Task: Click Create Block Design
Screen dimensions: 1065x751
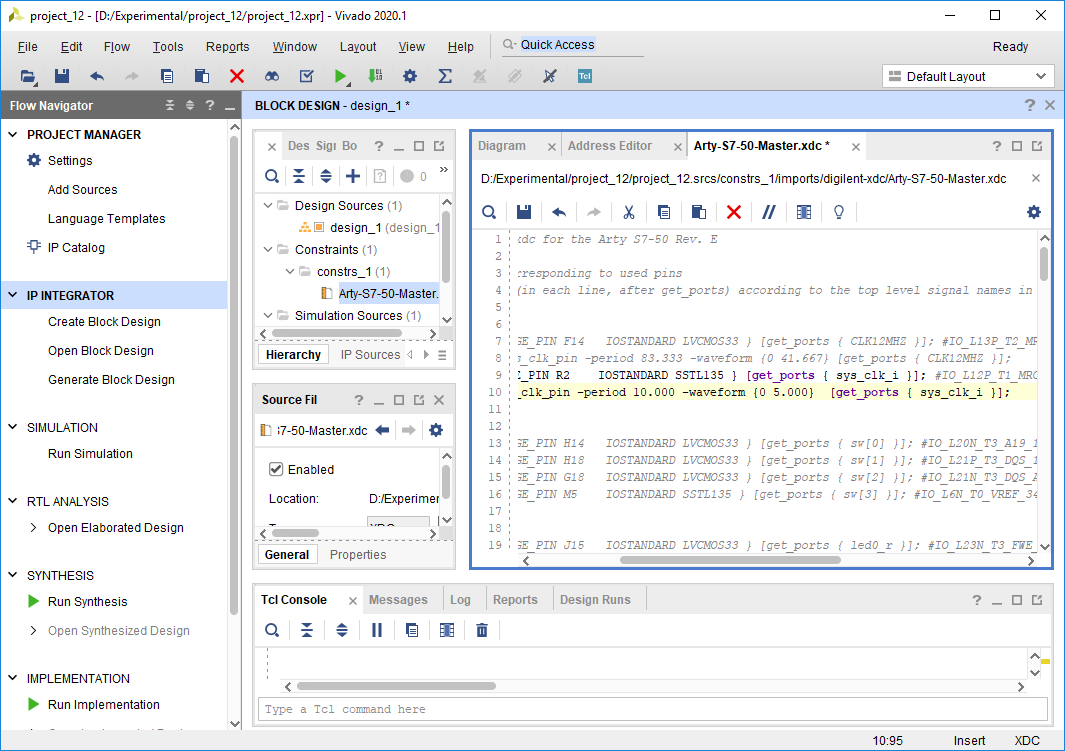Action: click(x=104, y=322)
